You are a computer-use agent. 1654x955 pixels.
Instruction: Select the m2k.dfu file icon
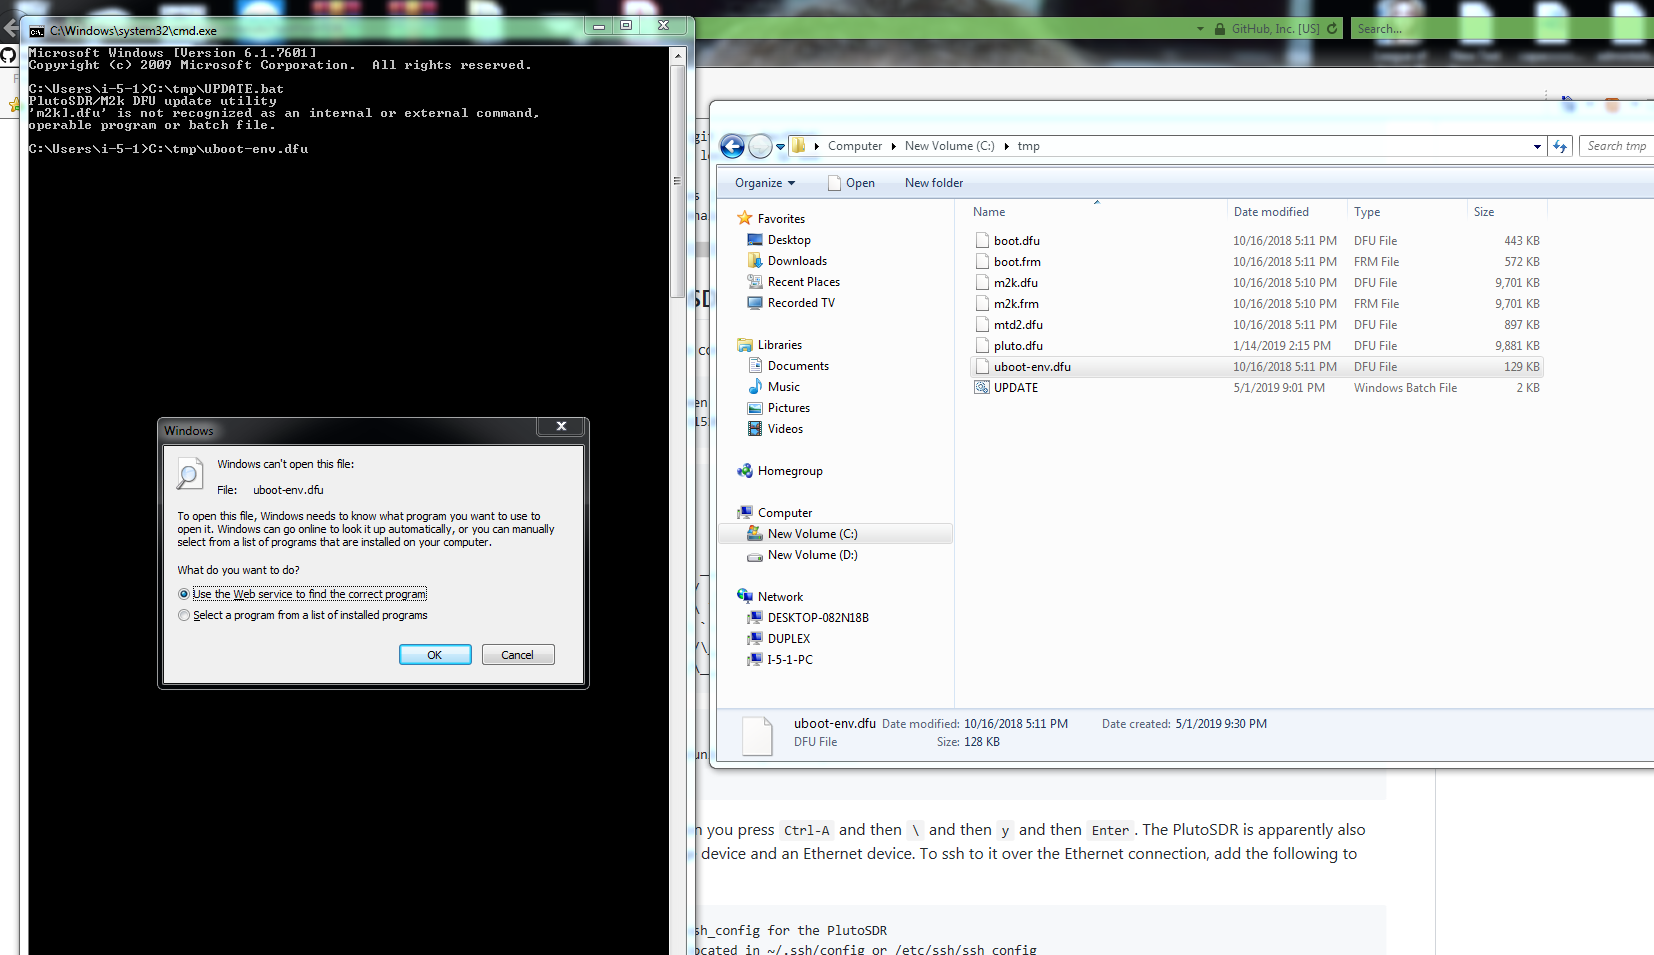coord(982,283)
